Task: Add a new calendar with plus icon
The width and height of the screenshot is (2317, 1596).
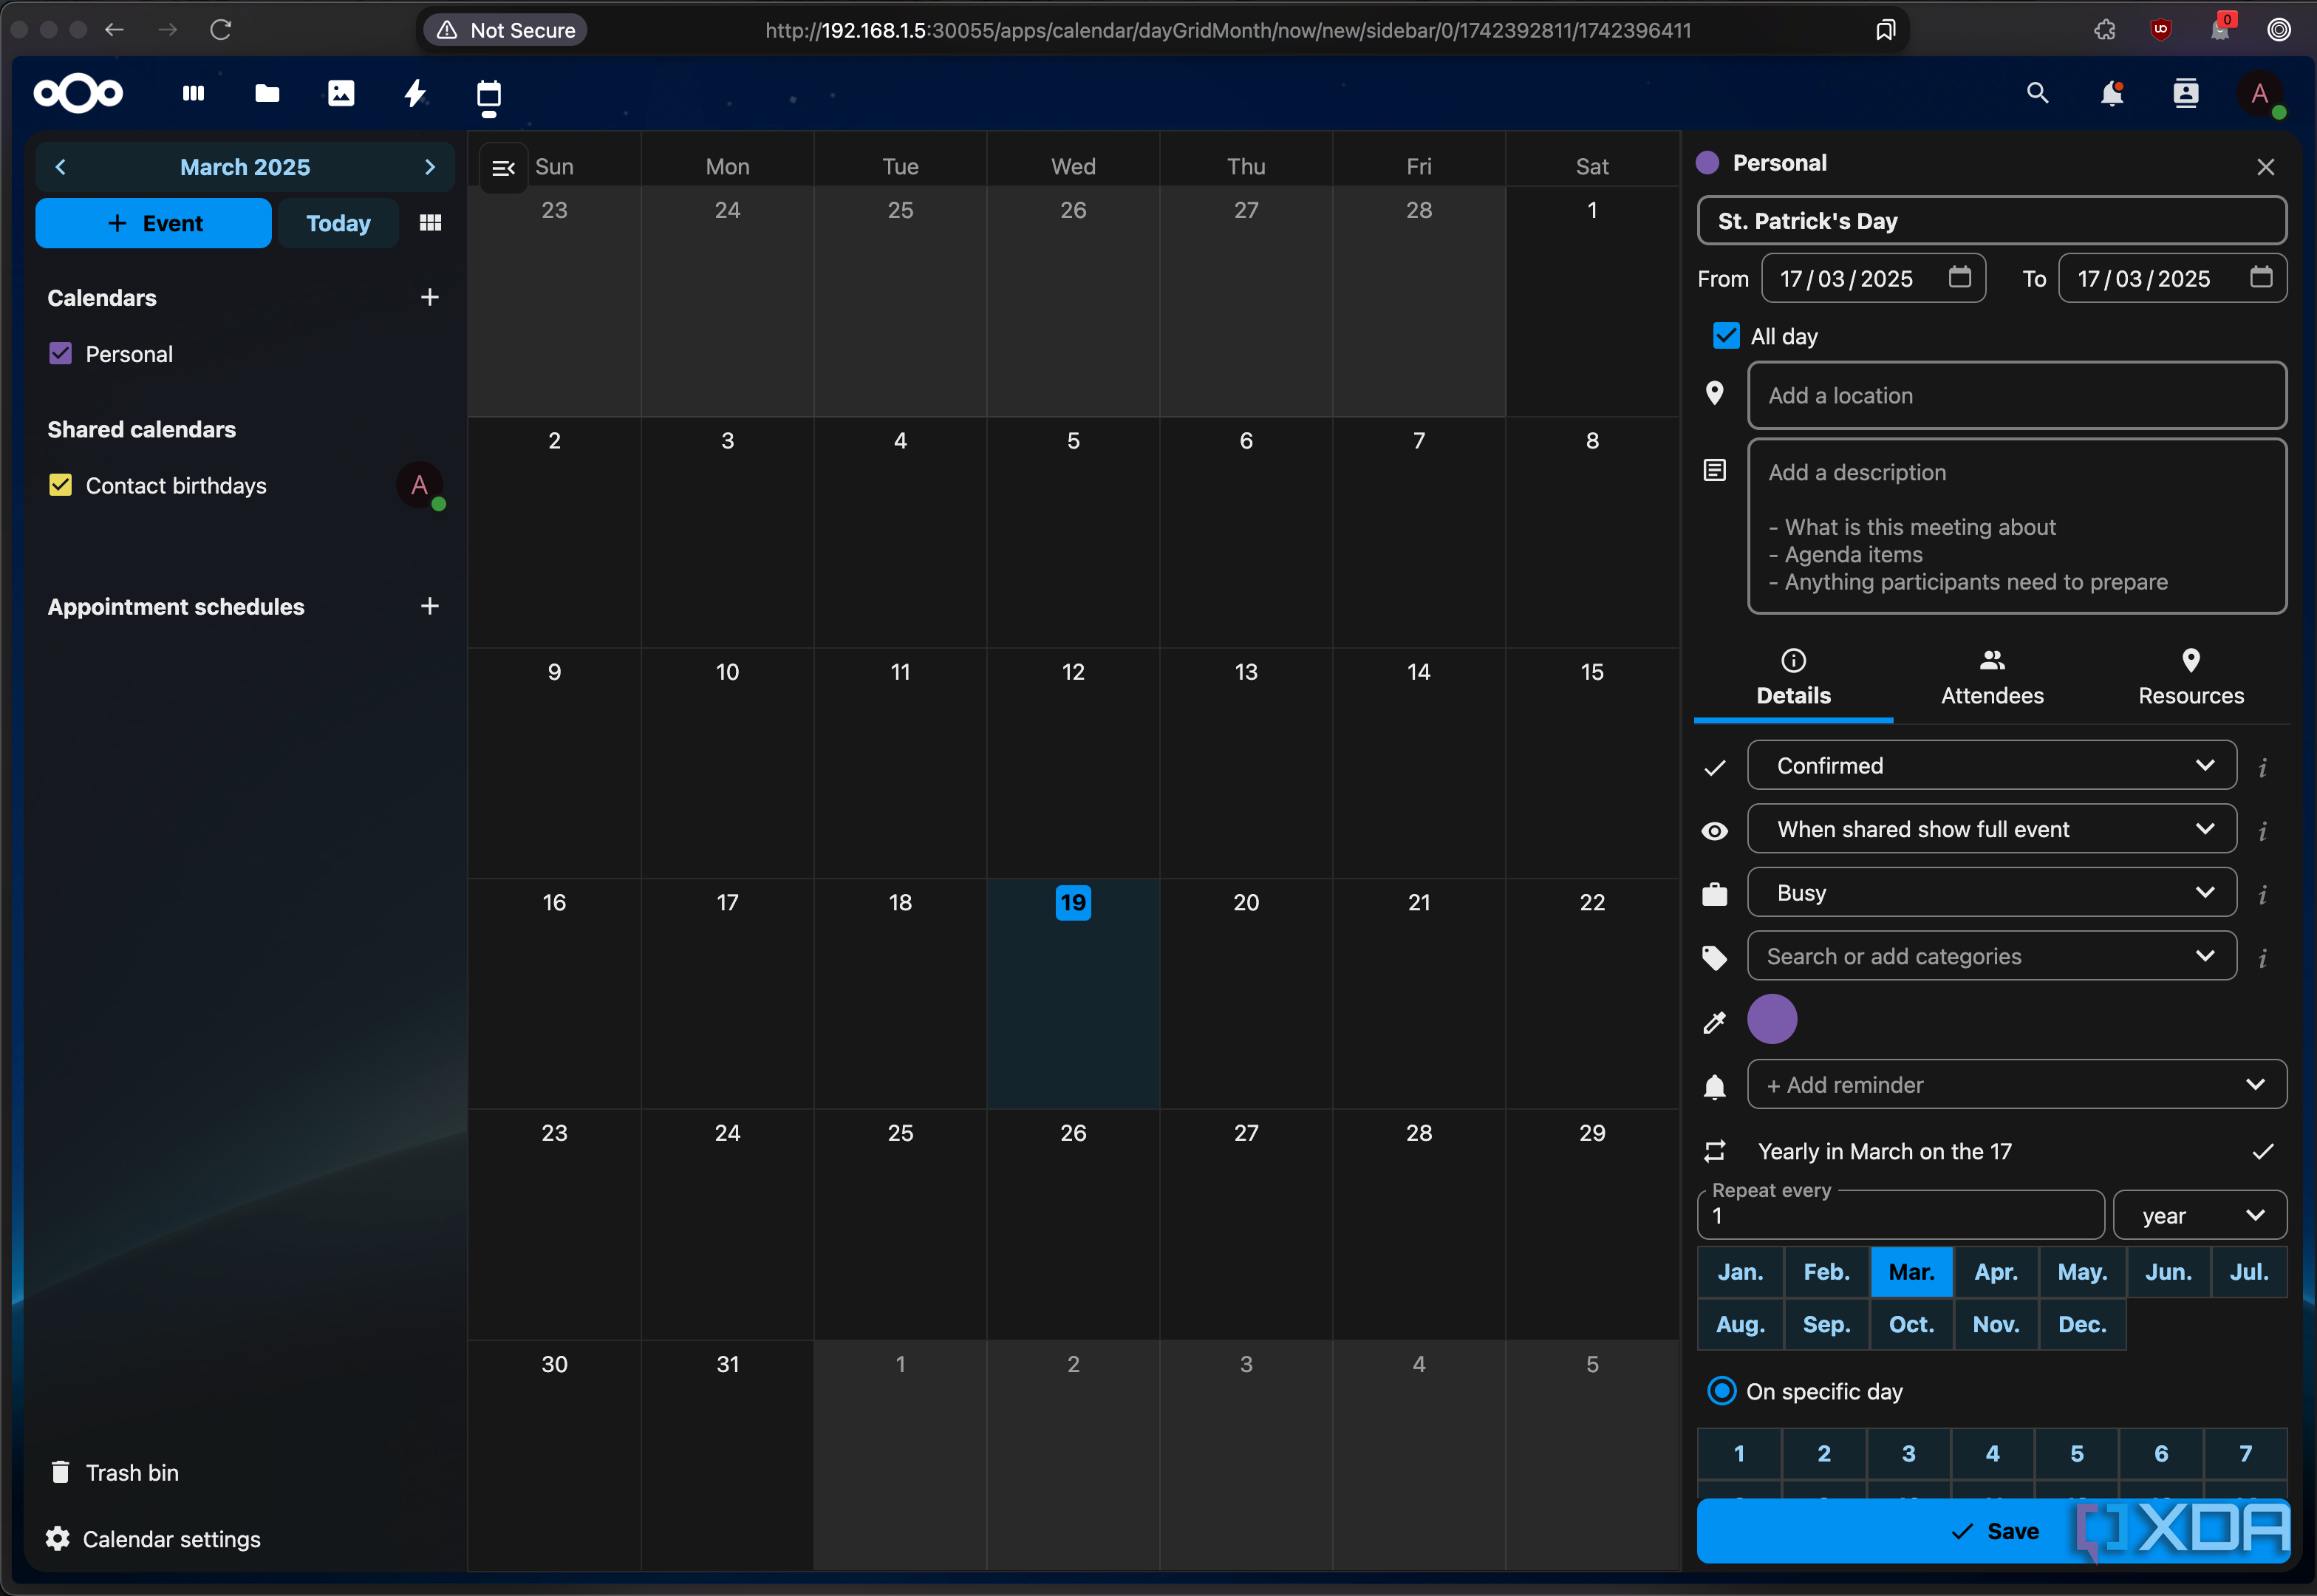Action: coord(430,297)
